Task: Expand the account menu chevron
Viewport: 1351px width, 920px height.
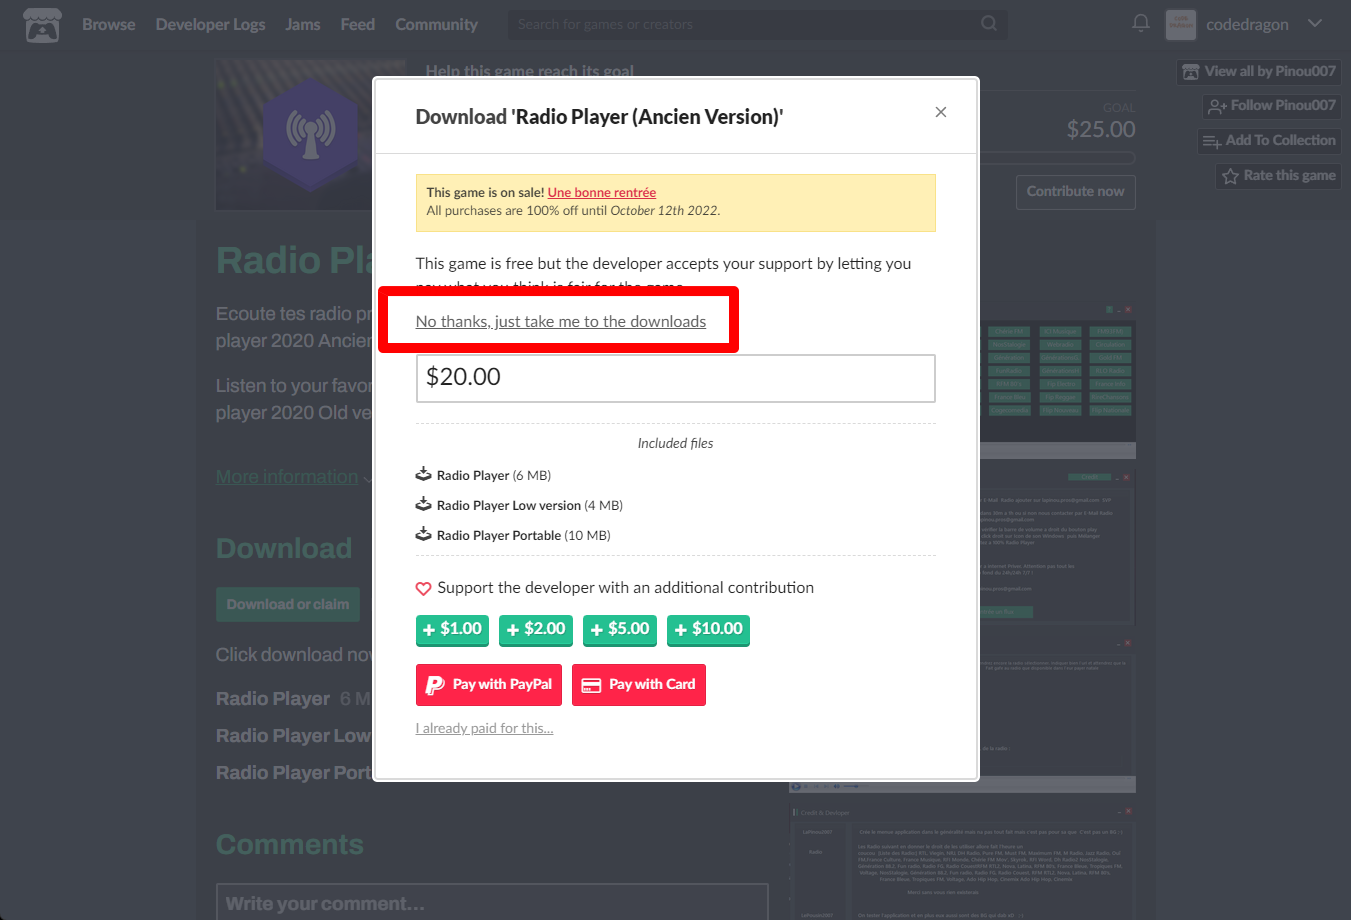Action: (x=1315, y=23)
